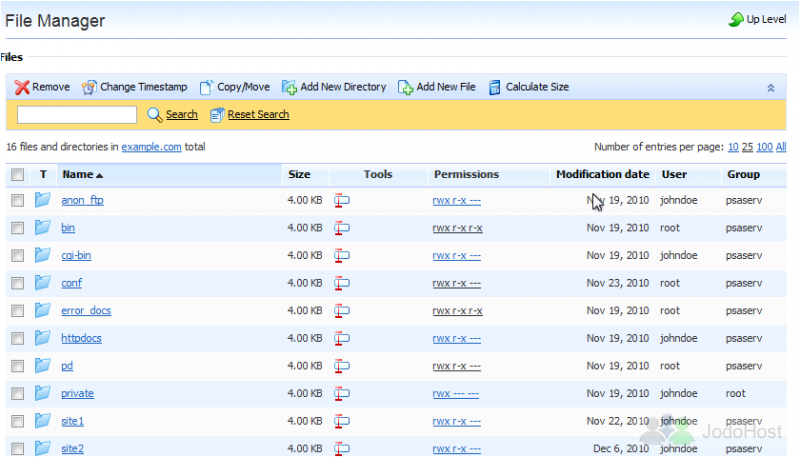Click folder icon of anon_ftp
Screen dimensions: 800x457
[43, 199]
